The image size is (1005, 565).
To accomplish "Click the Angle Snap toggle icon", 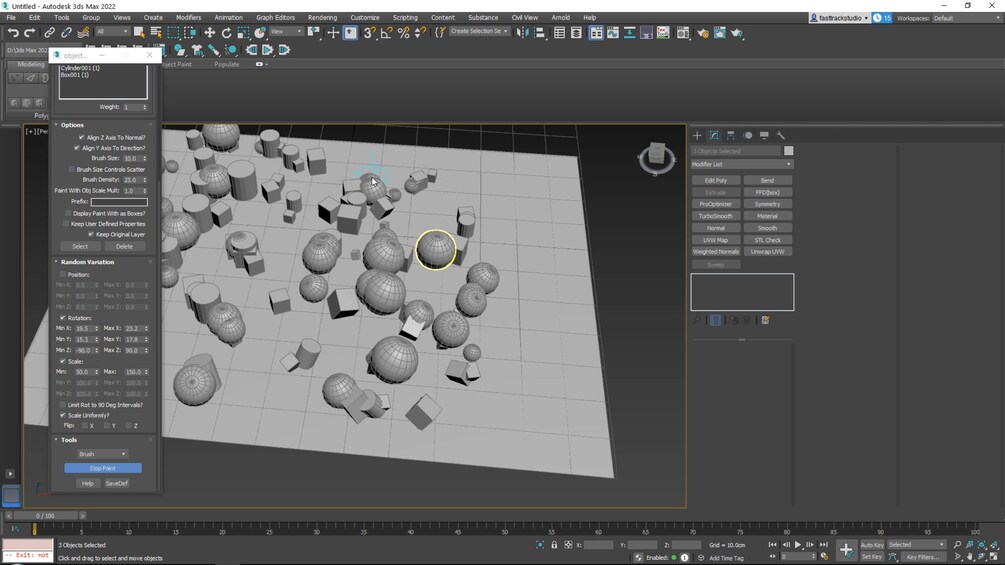I will pos(387,32).
